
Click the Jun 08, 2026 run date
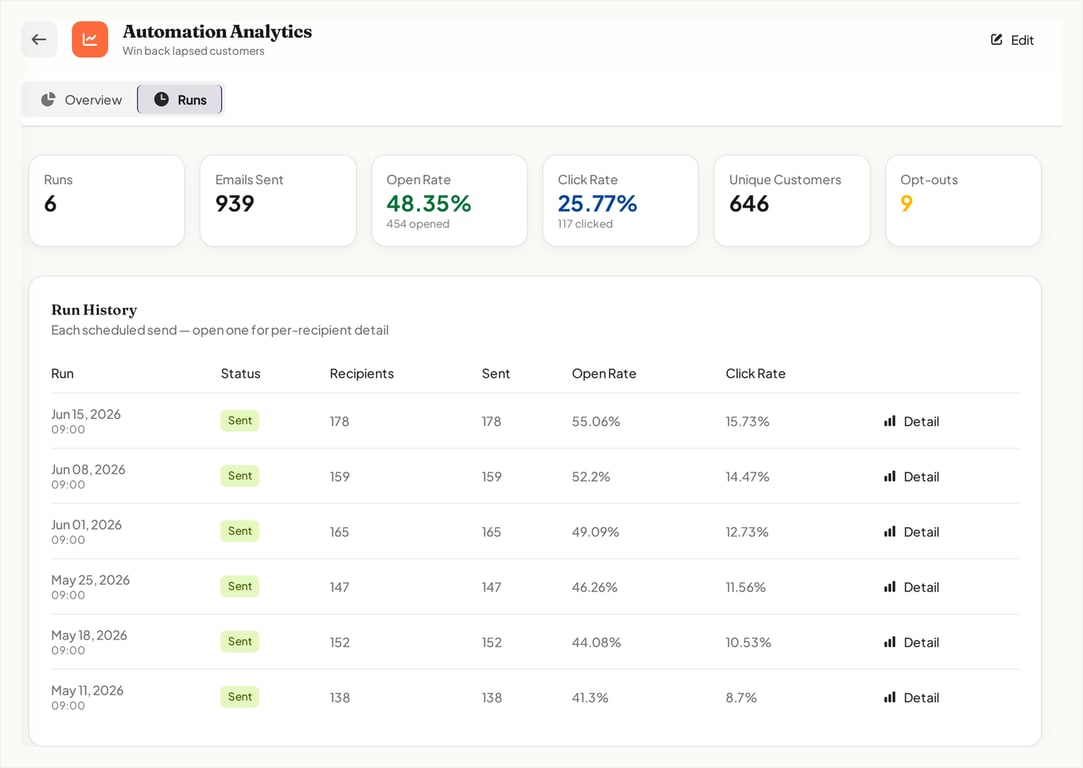[88, 470]
